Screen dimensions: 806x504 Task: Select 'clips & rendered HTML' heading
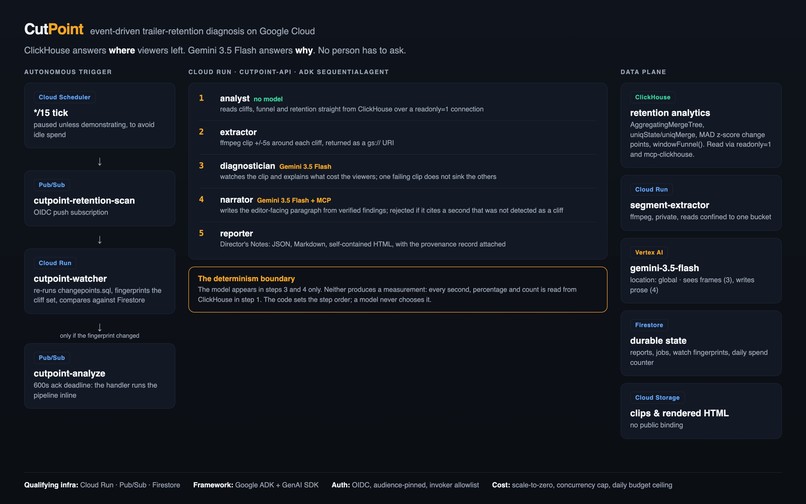pyautogui.click(x=679, y=413)
